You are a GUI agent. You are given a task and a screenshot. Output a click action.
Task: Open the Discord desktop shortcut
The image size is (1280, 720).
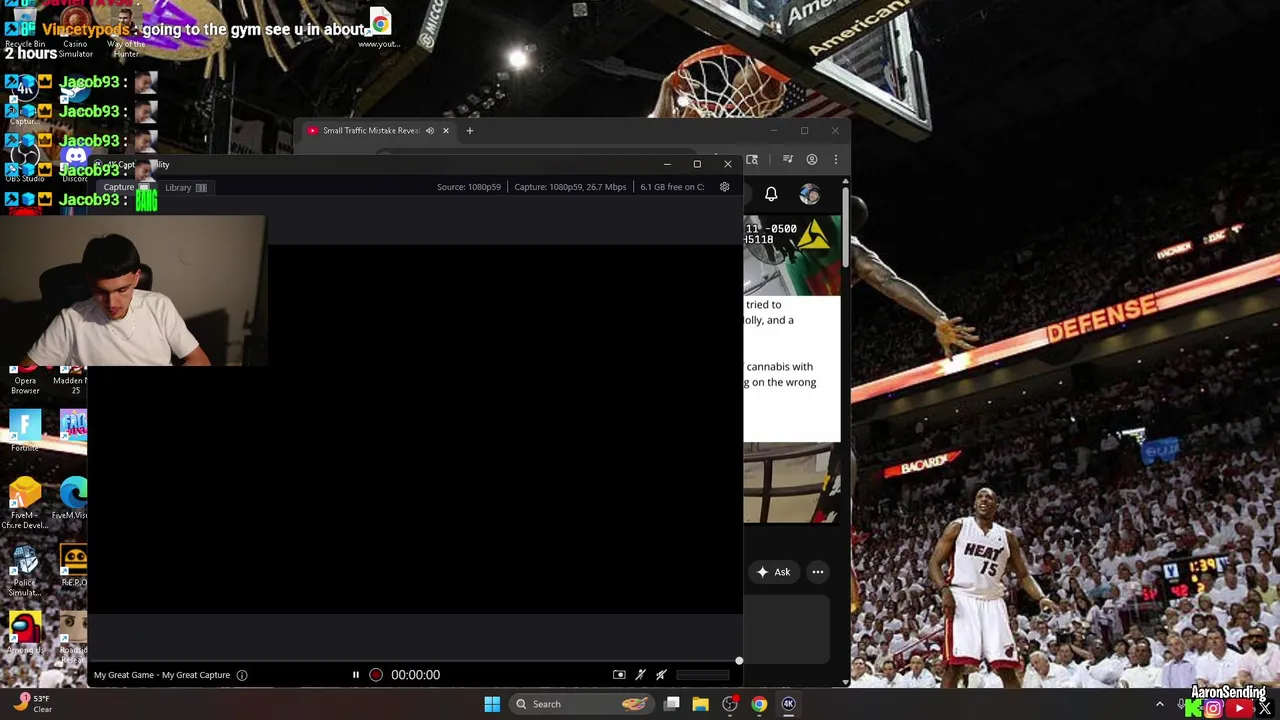click(x=75, y=163)
